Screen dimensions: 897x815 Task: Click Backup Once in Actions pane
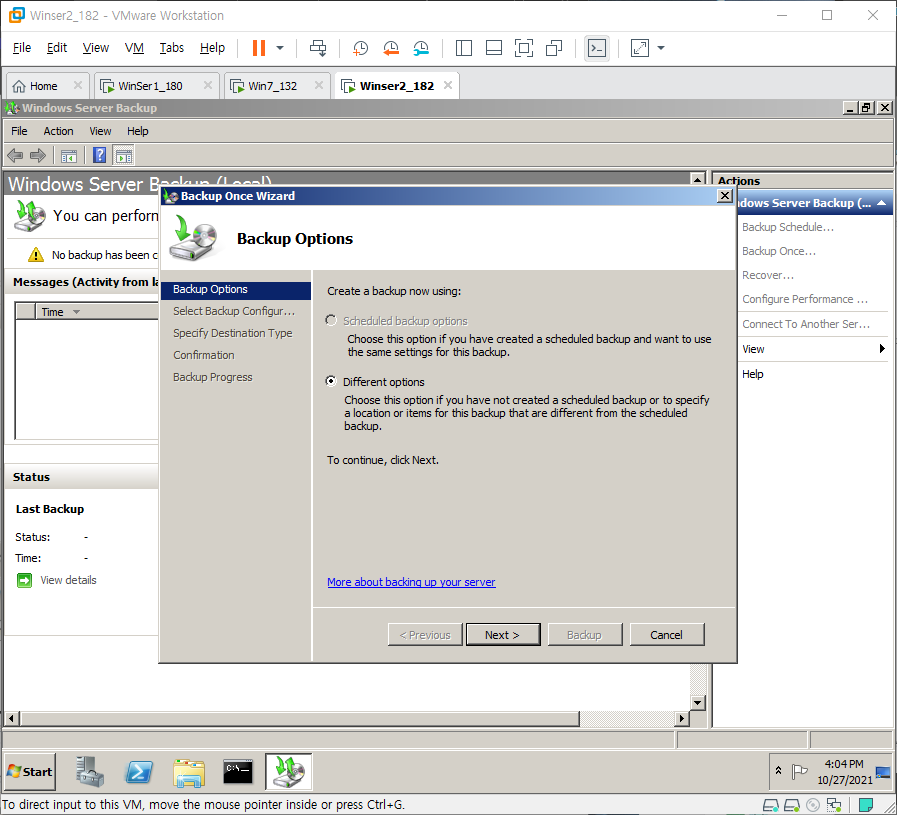point(779,251)
